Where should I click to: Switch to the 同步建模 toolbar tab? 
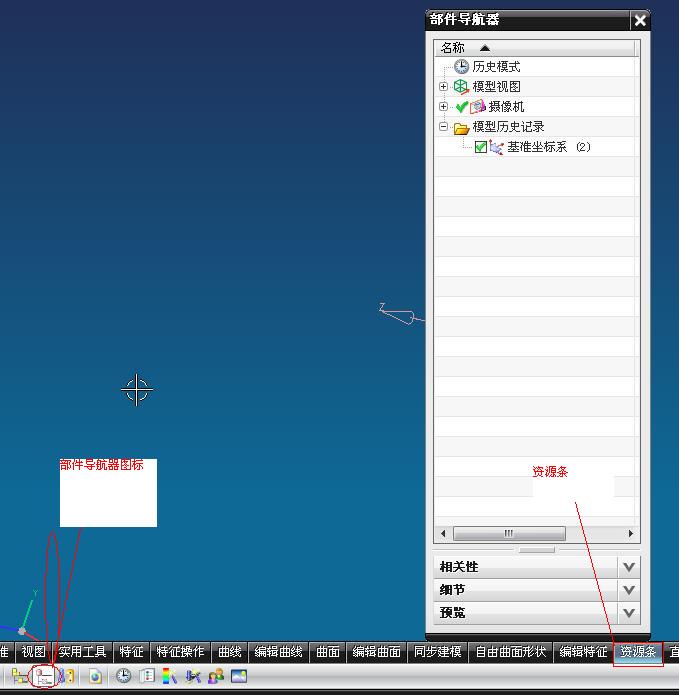coord(437,652)
